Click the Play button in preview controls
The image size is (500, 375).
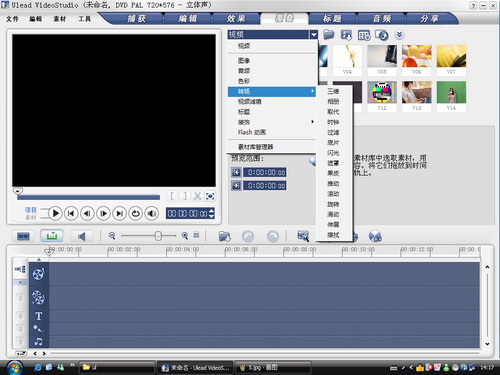[x=56, y=213]
